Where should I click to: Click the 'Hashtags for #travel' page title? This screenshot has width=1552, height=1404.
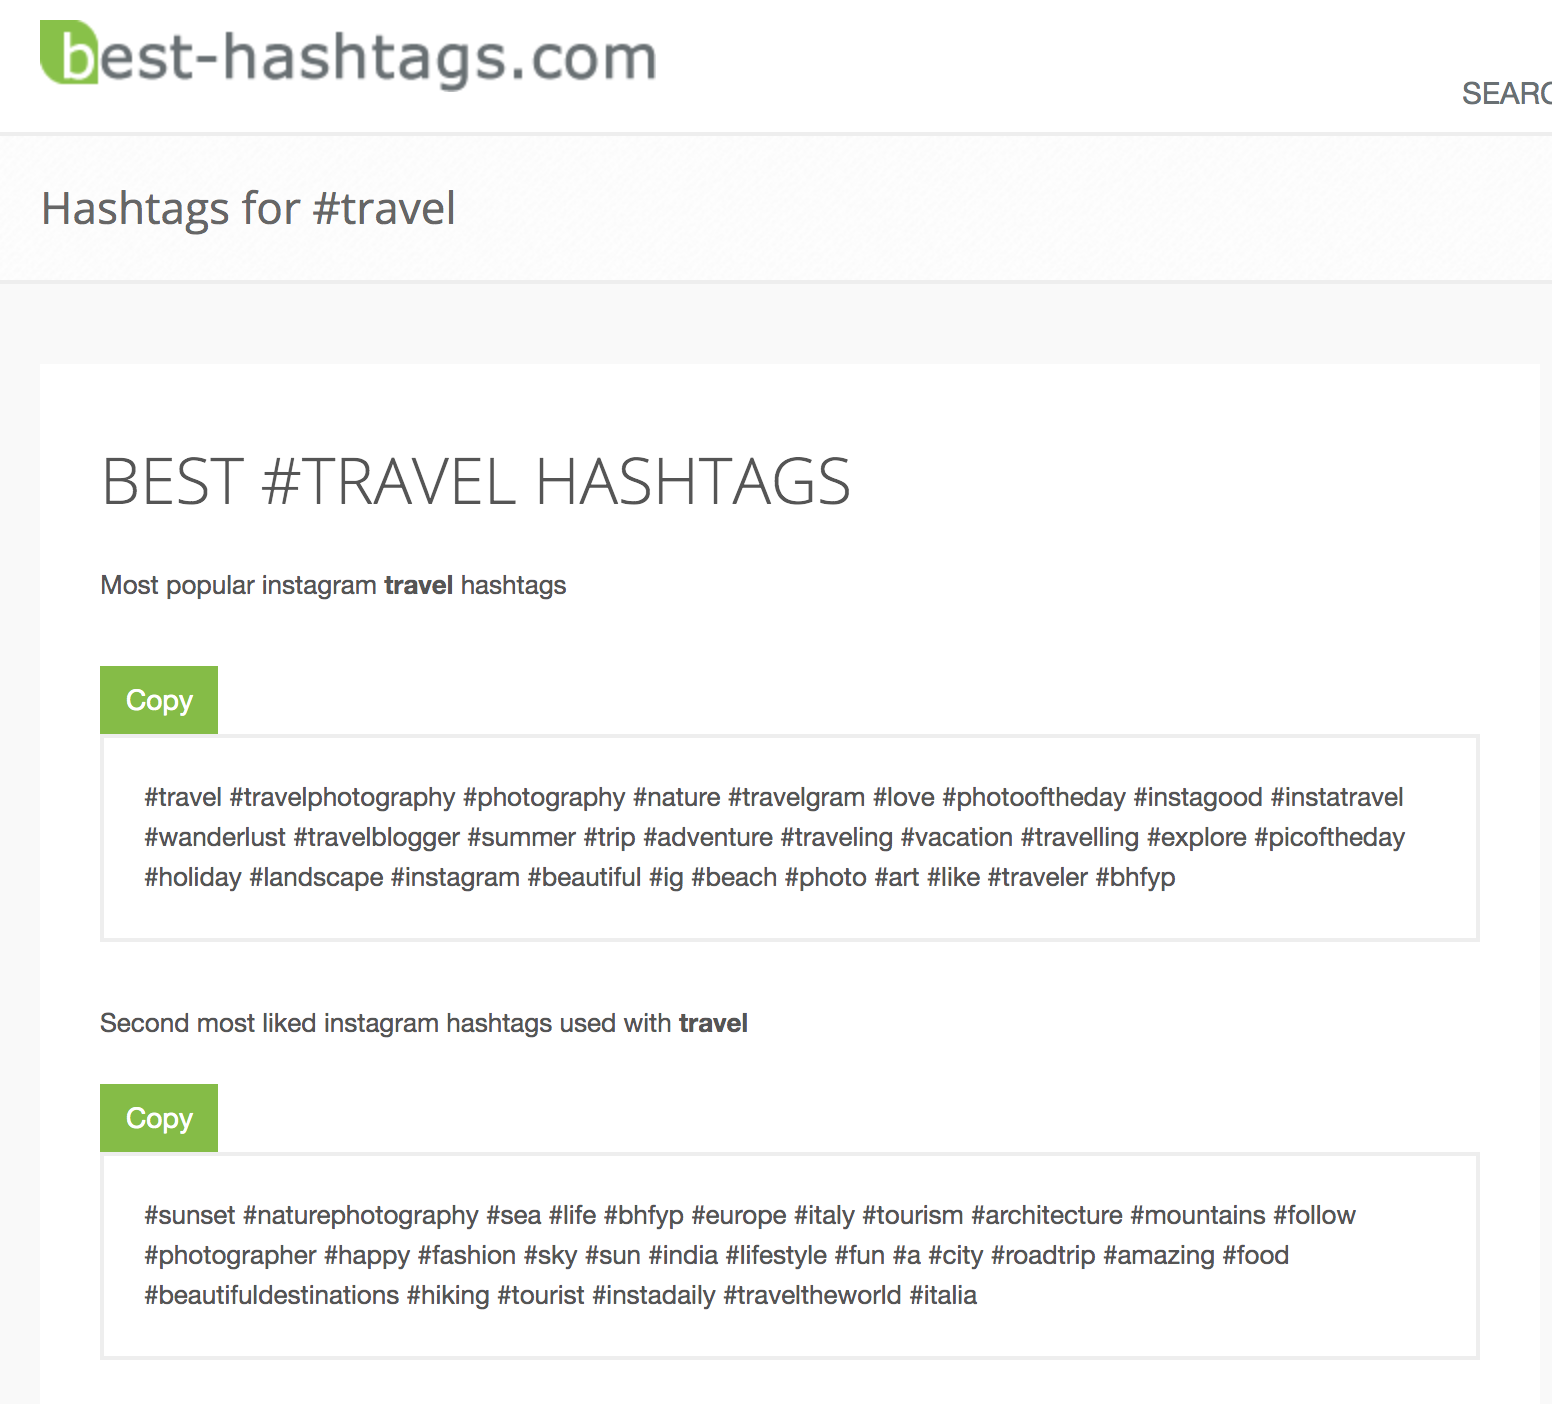coord(248,209)
